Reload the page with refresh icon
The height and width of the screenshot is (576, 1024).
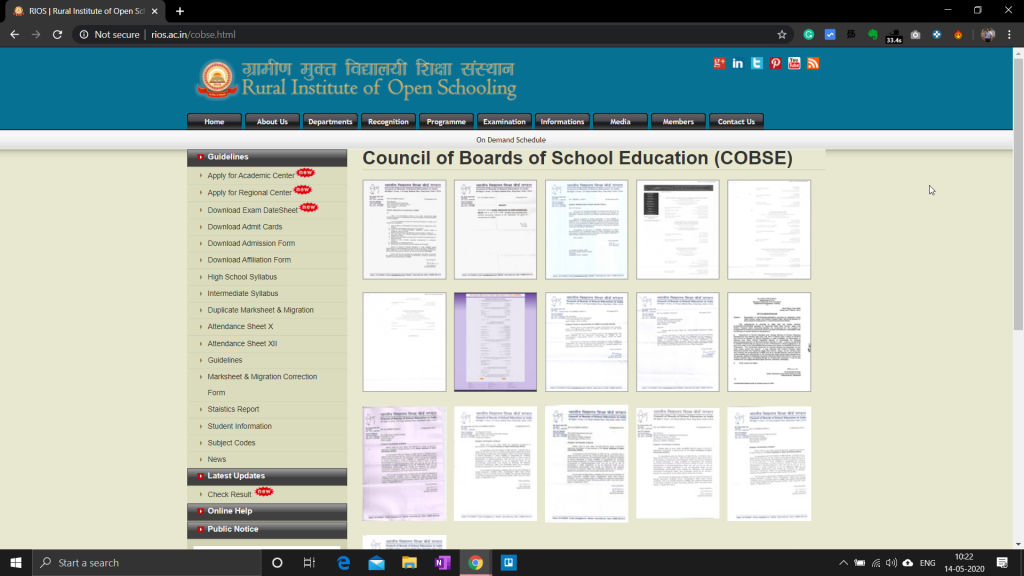pos(57,35)
